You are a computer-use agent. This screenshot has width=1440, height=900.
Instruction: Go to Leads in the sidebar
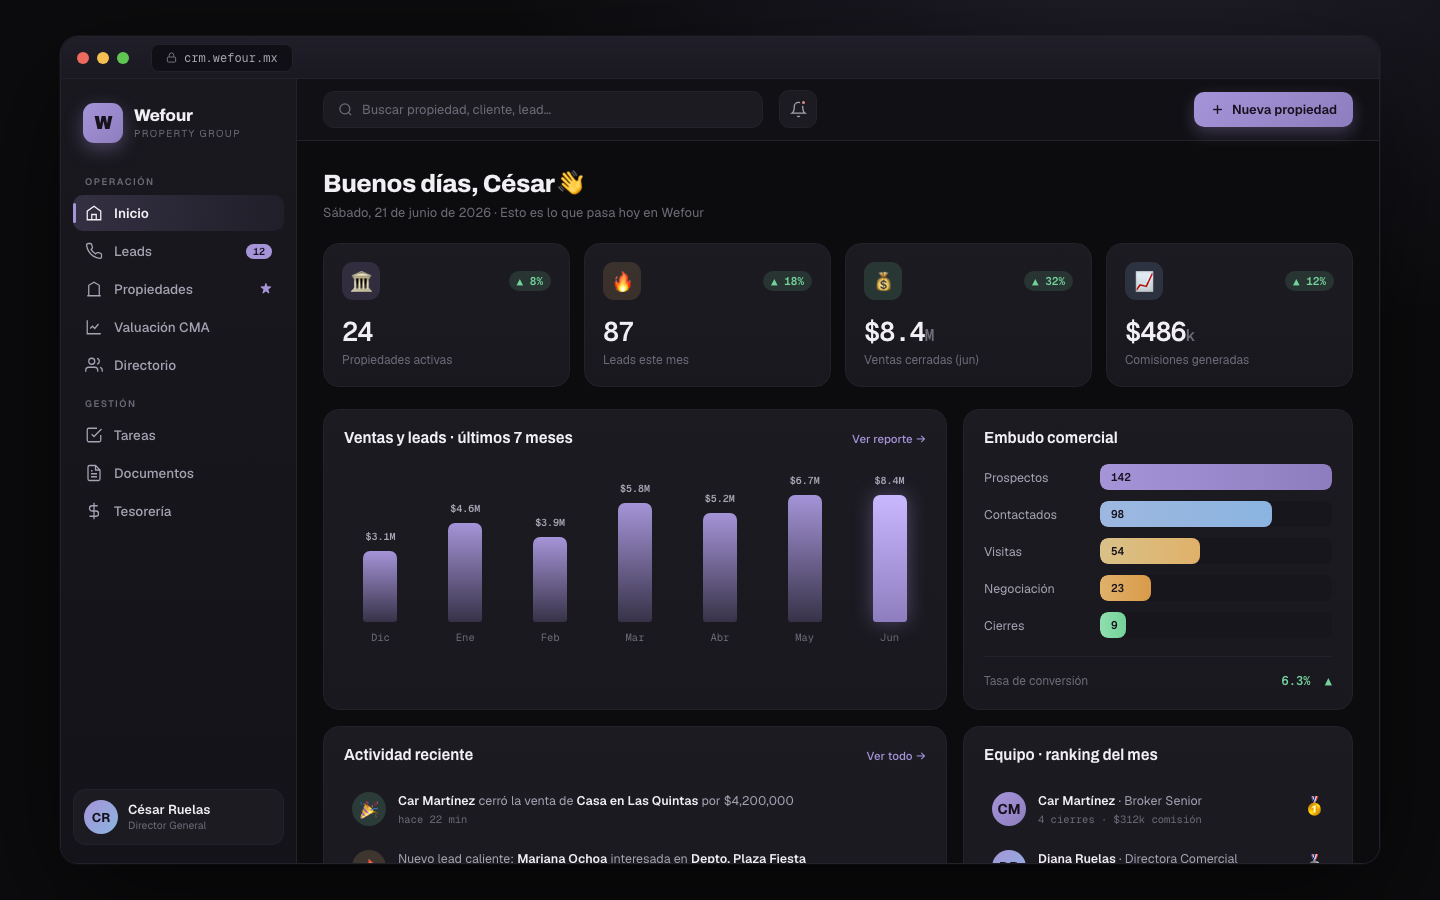pos(178,251)
